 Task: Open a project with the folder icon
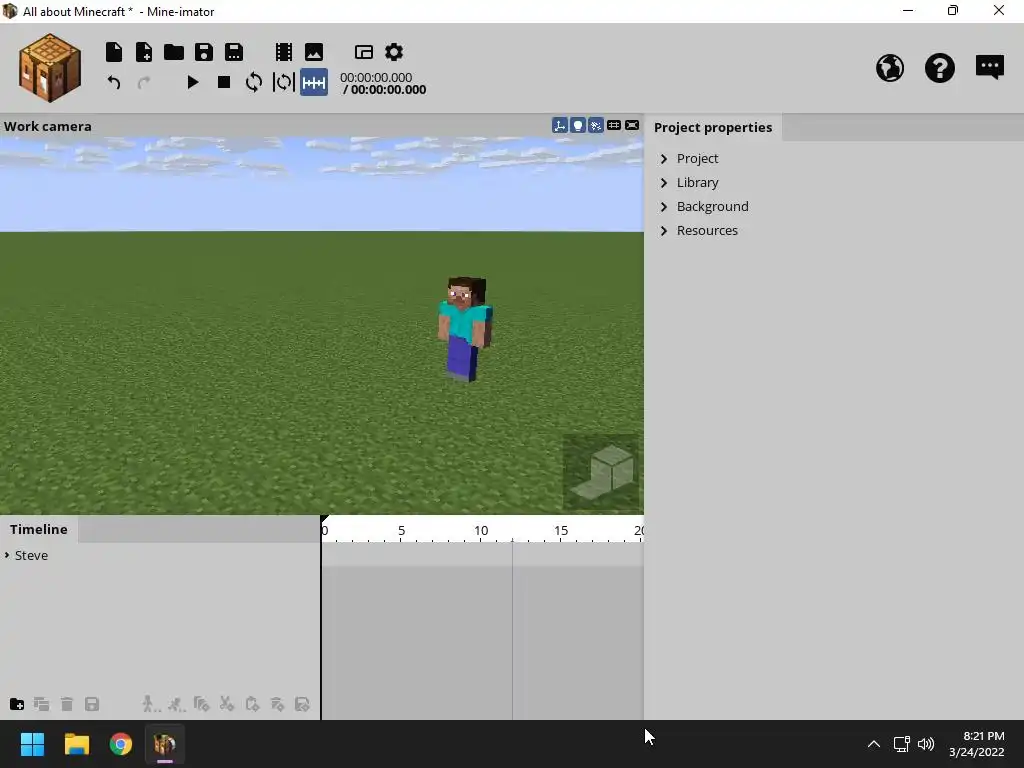[x=174, y=52]
